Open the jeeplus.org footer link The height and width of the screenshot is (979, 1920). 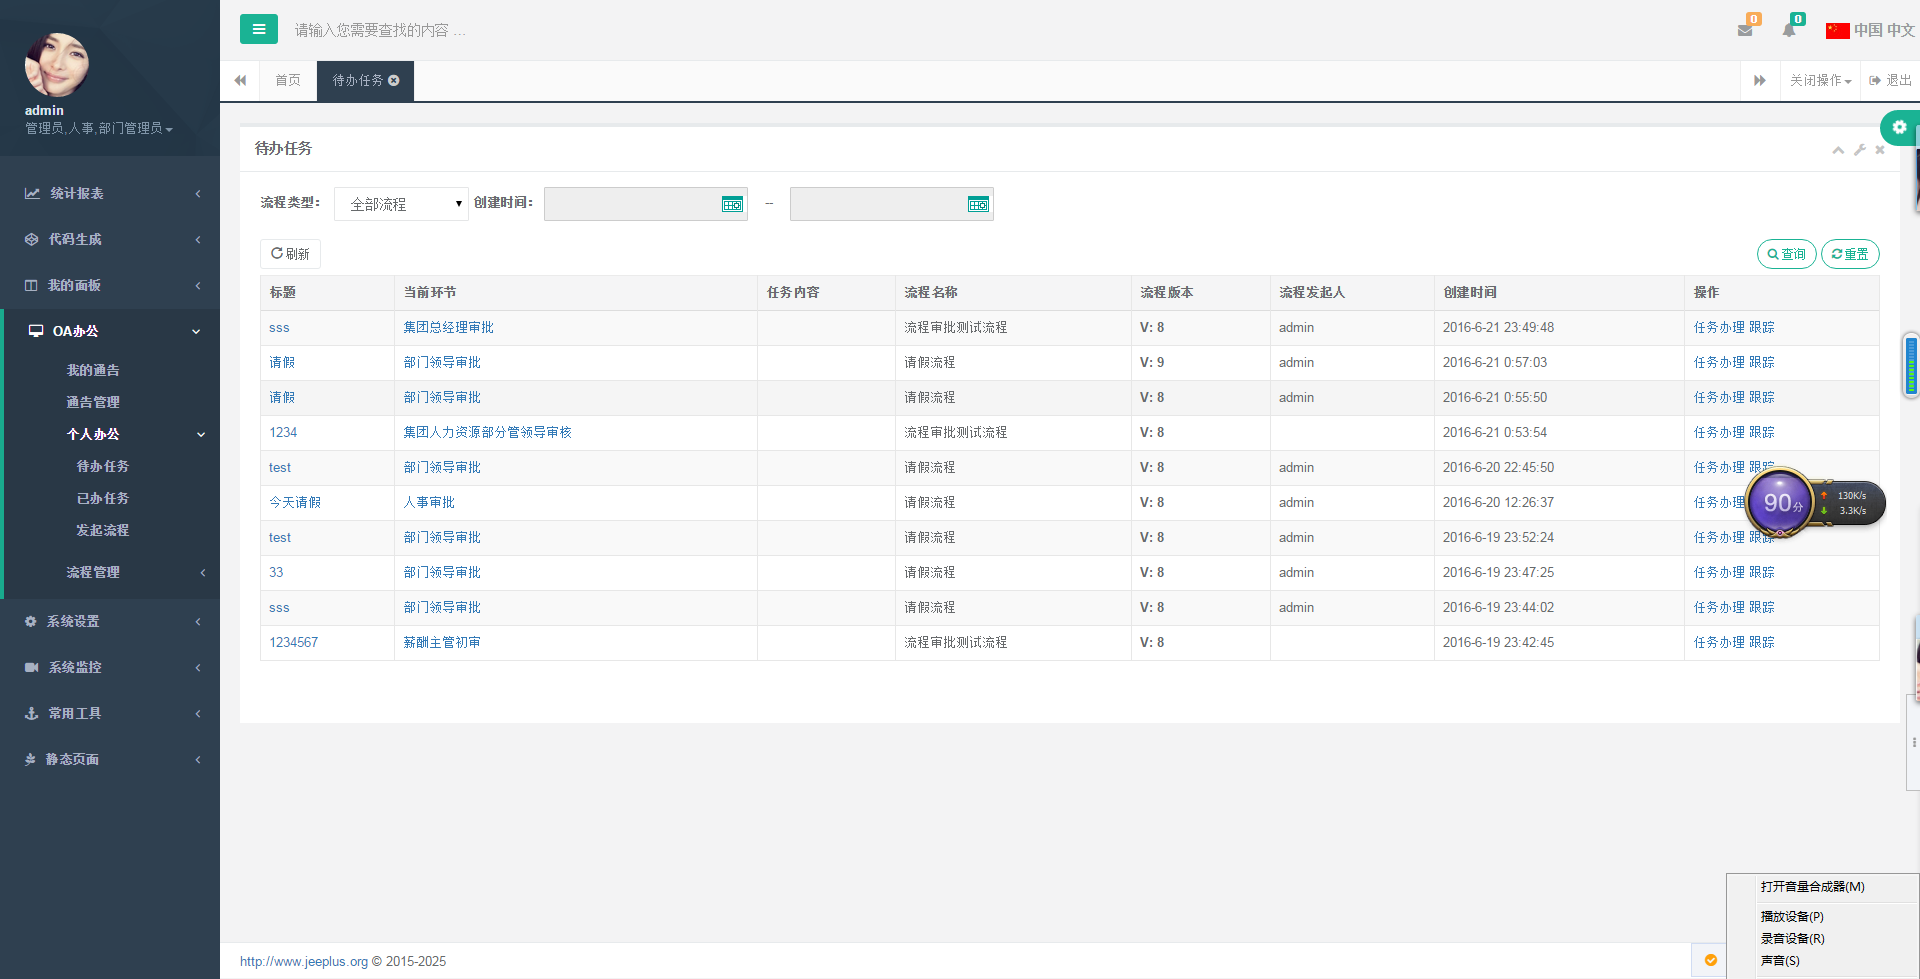point(304,961)
